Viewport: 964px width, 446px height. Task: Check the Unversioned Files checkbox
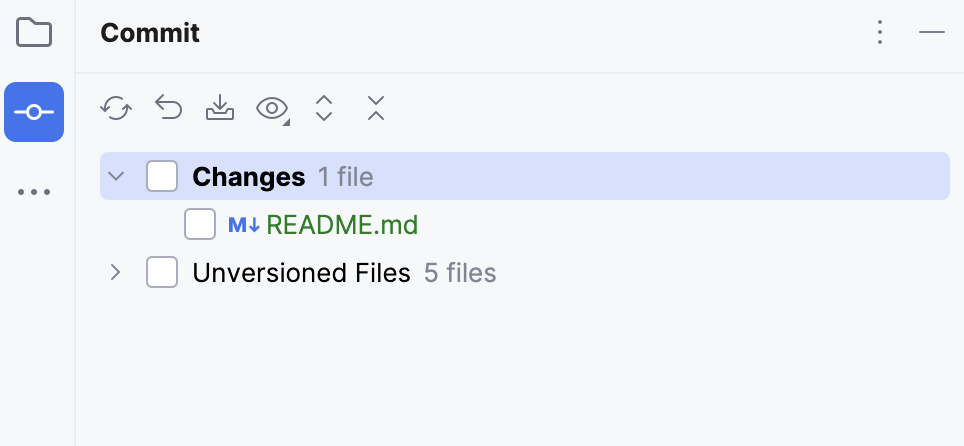point(162,272)
